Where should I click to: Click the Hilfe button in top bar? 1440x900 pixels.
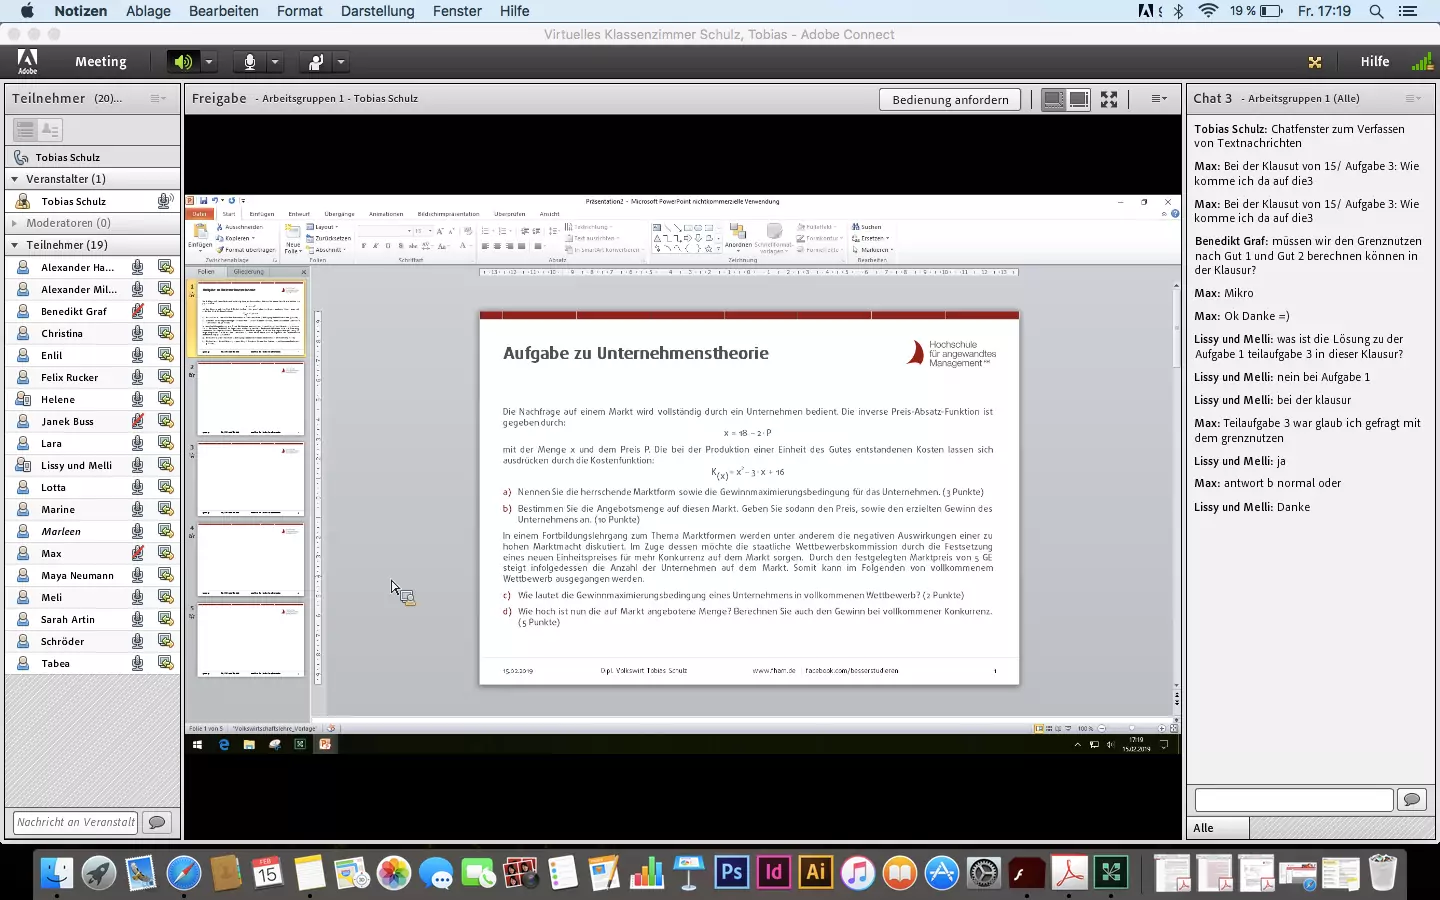pos(1374,62)
